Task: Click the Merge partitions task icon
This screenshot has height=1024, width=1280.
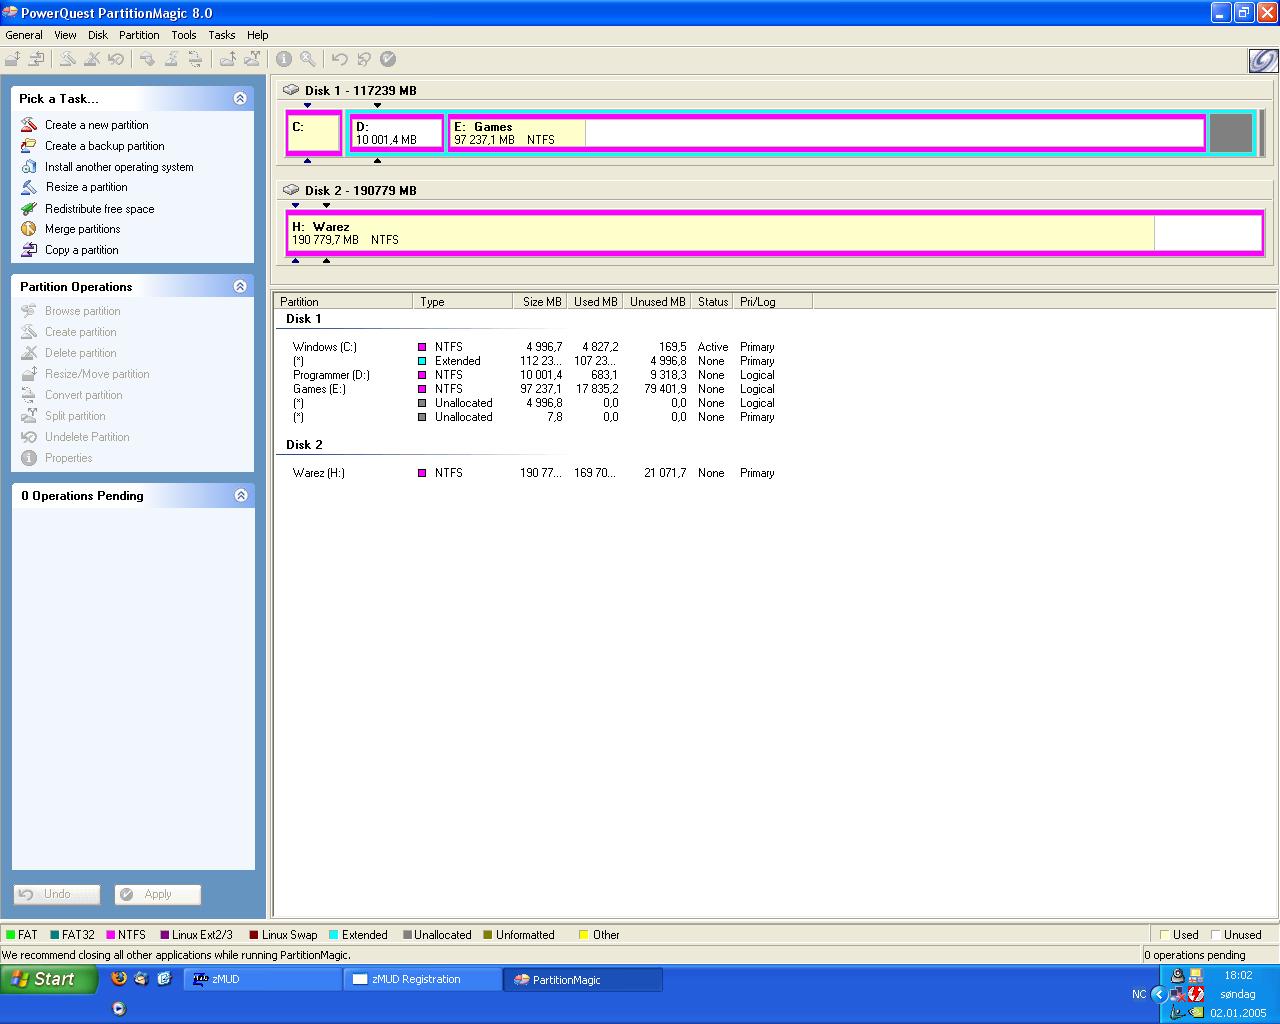Action: coord(28,229)
